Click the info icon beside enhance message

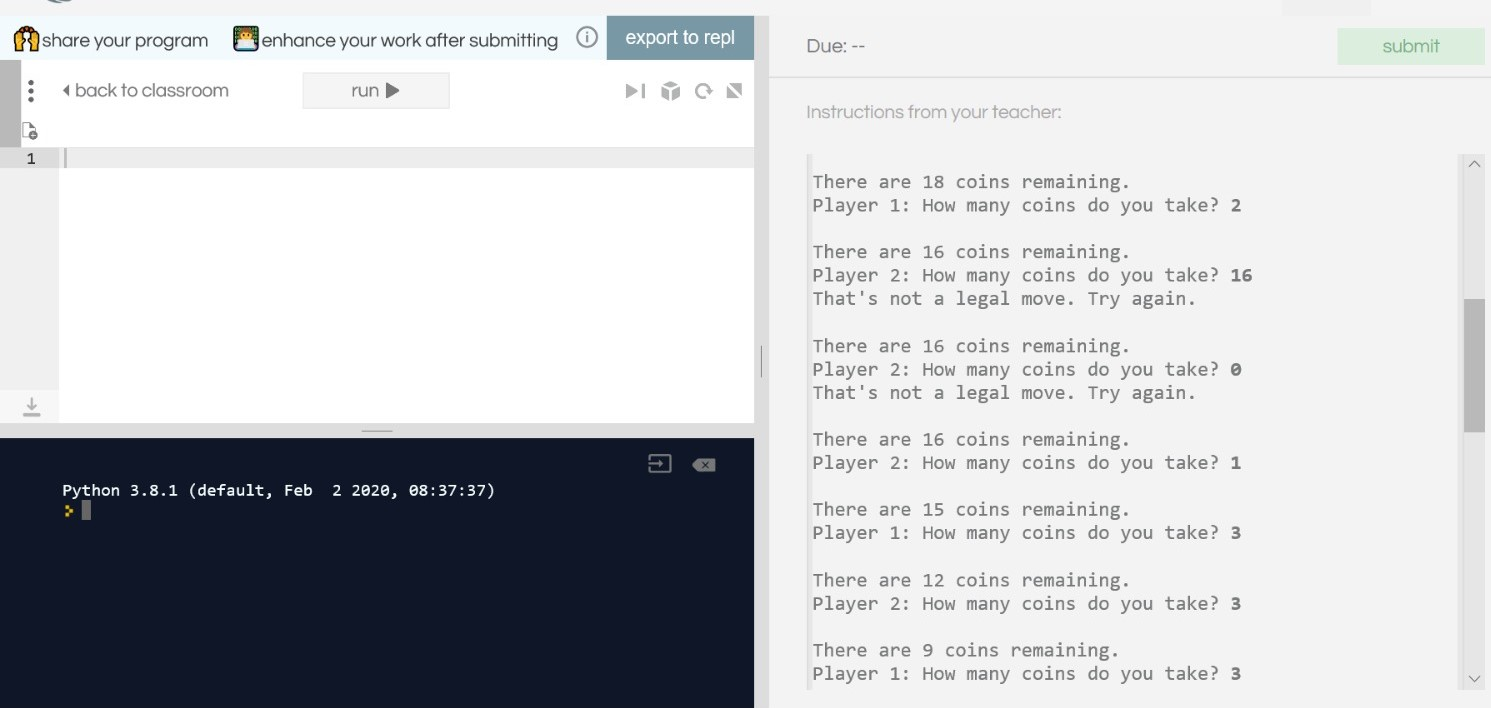click(587, 38)
